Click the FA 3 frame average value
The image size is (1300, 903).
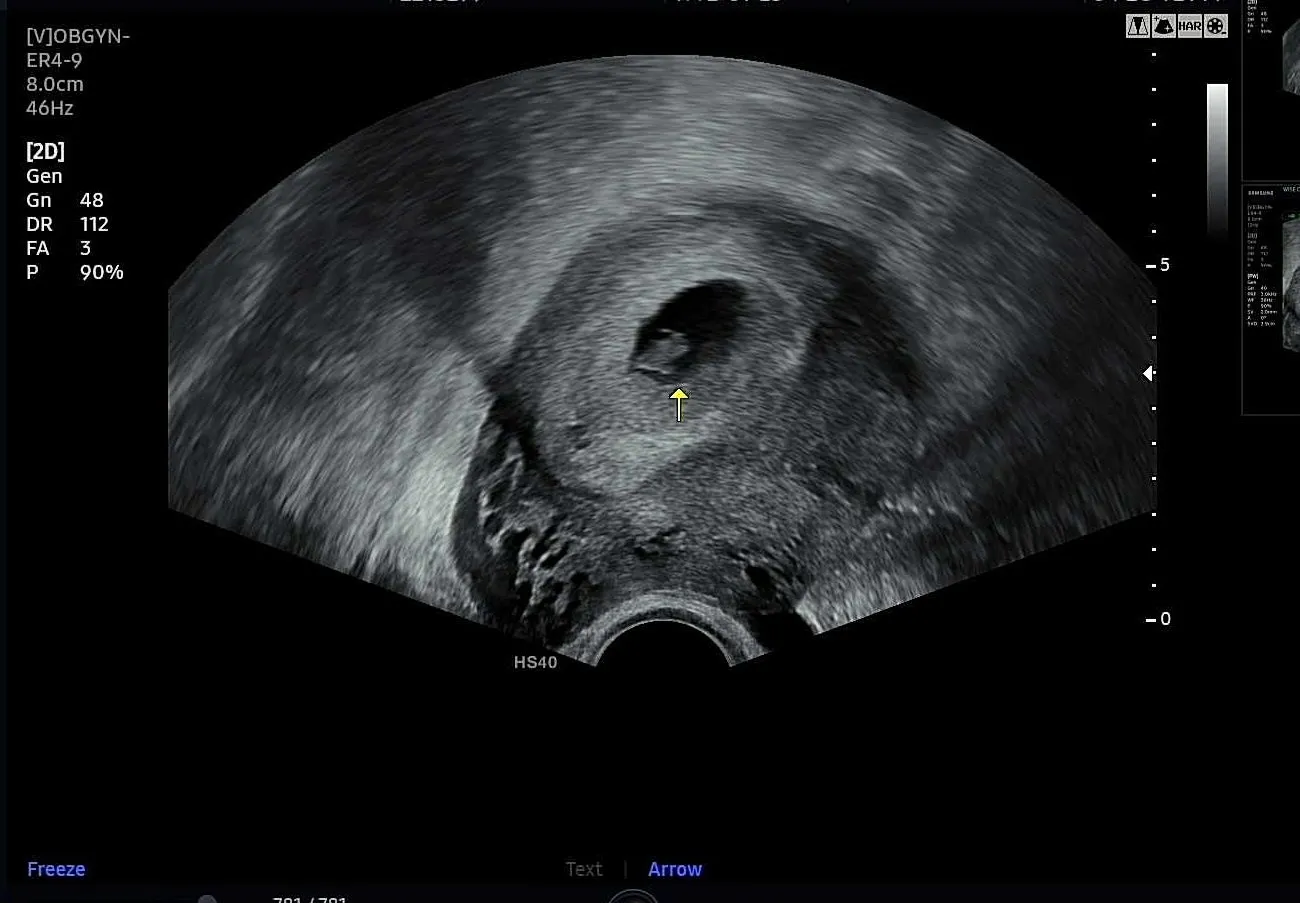pyautogui.click(x=59, y=248)
